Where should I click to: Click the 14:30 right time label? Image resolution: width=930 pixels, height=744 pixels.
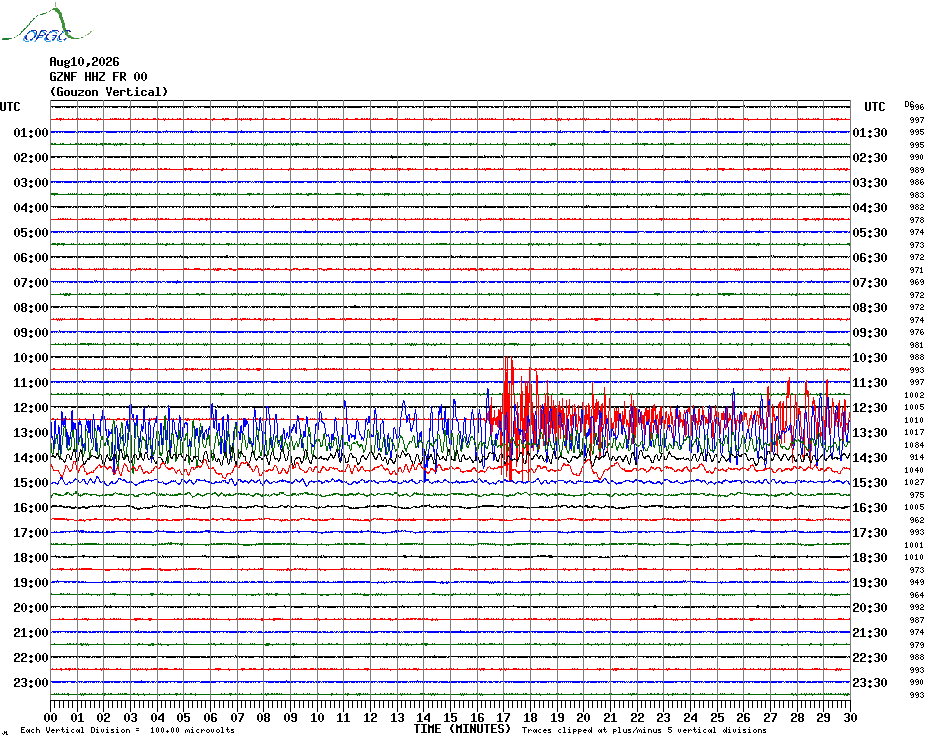pos(870,457)
